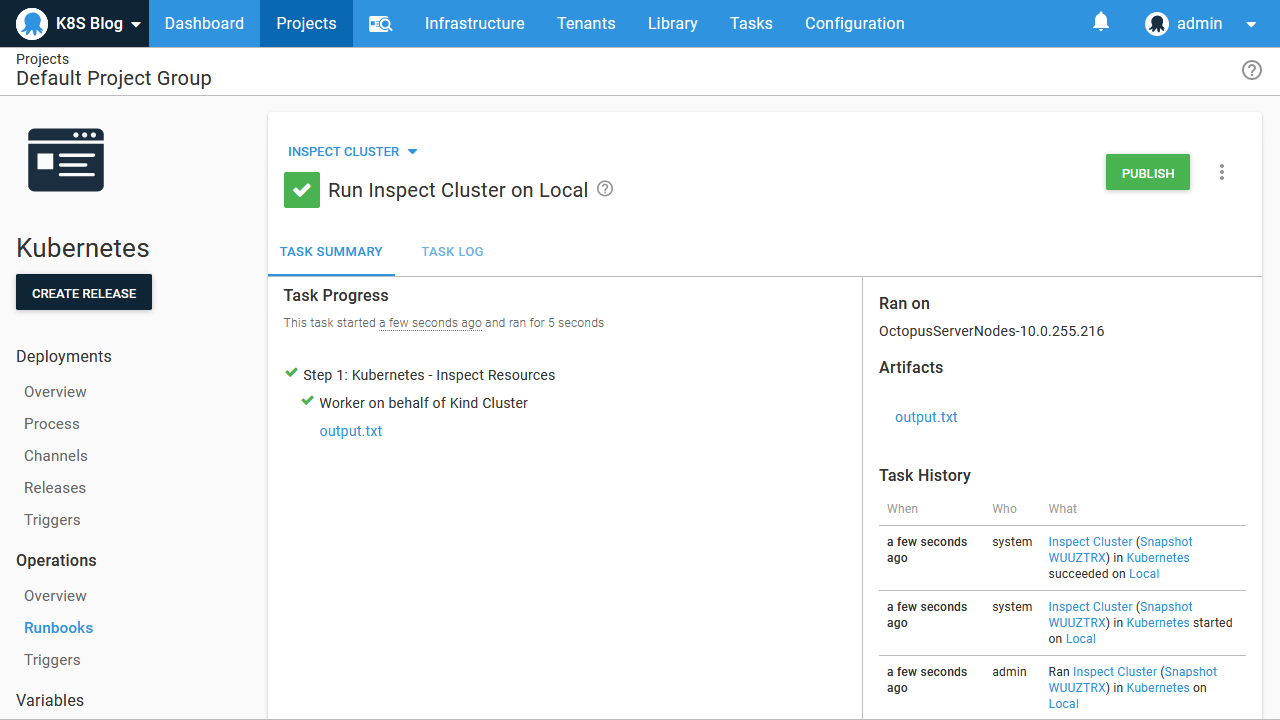Open the Local environment link in Task History
The image size is (1280, 720).
[x=1144, y=574]
